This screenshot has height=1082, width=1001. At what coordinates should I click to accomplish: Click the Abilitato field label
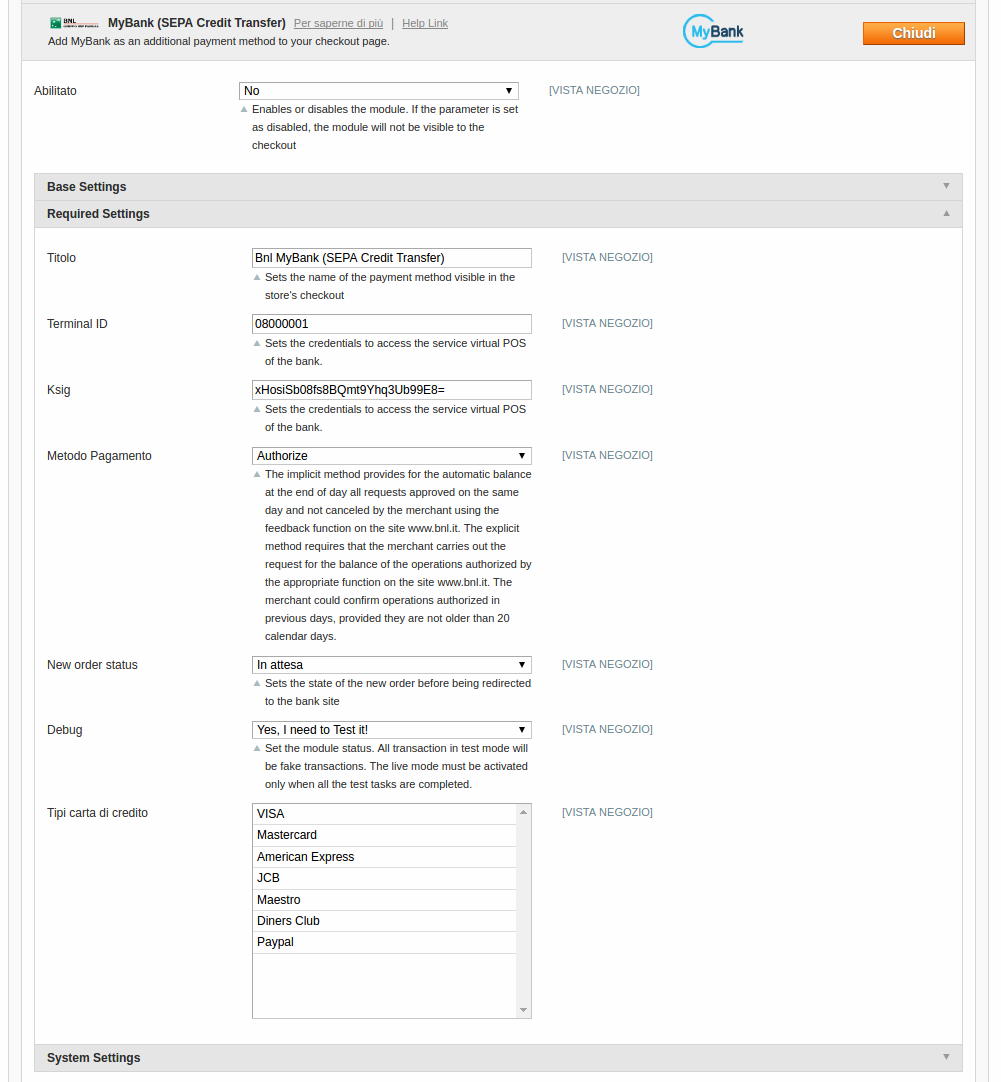[55, 91]
